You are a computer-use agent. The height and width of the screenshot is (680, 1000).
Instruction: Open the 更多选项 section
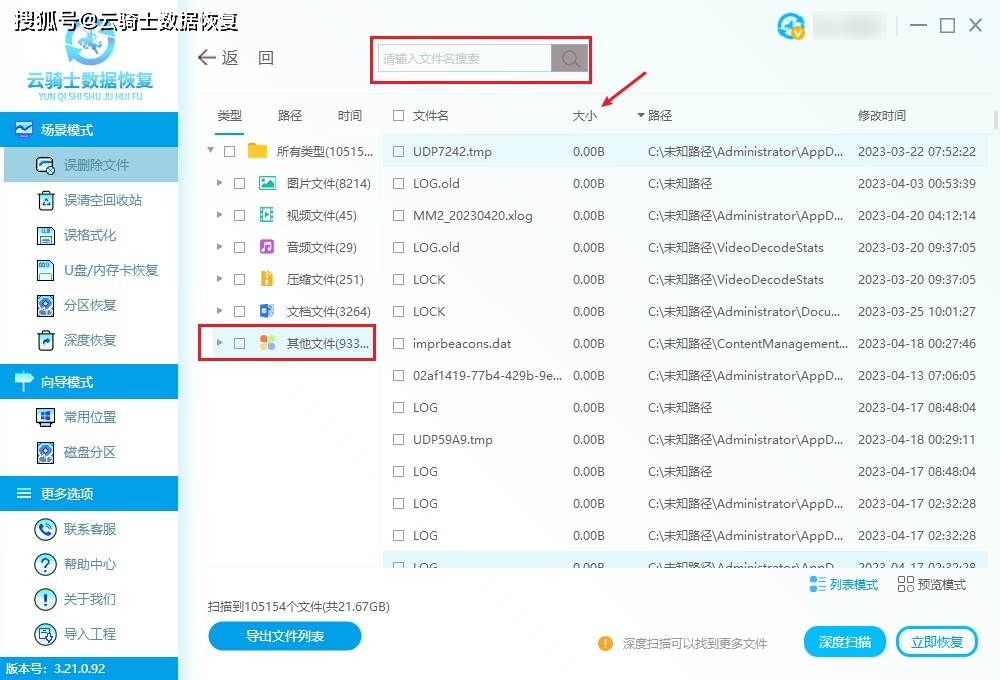pyautogui.click(x=89, y=494)
